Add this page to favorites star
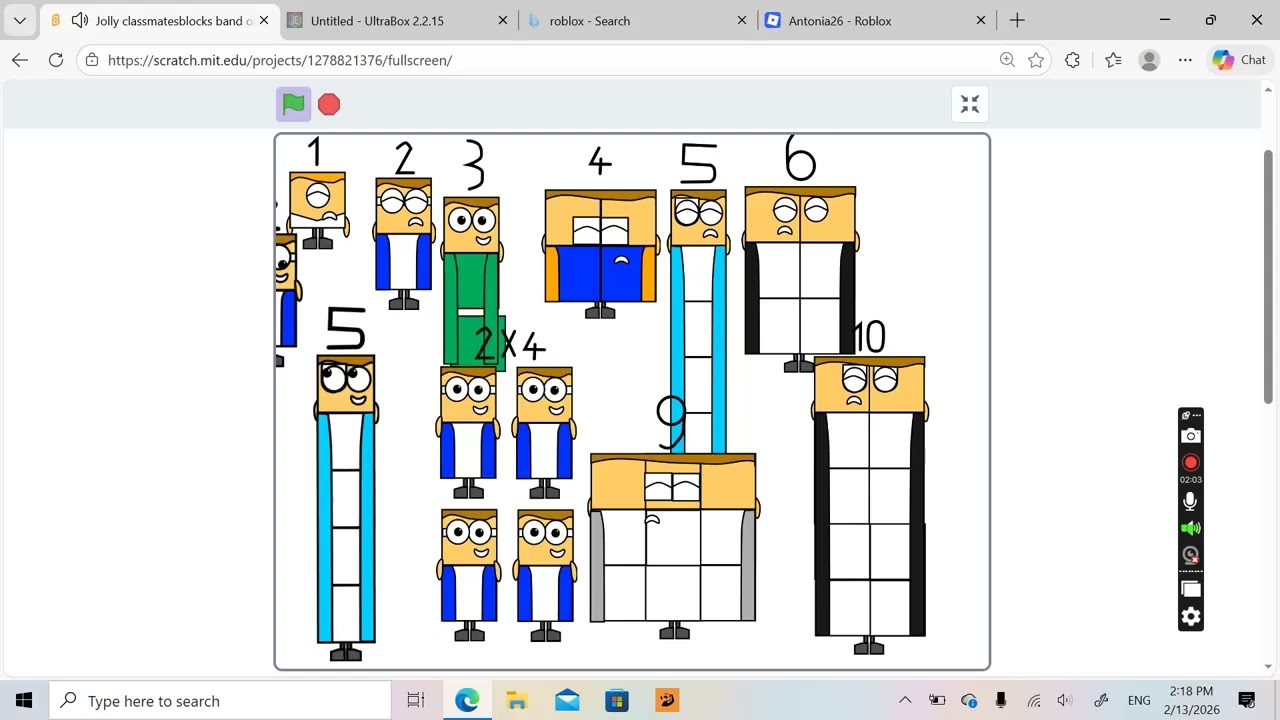 pyautogui.click(x=1036, y=60)
